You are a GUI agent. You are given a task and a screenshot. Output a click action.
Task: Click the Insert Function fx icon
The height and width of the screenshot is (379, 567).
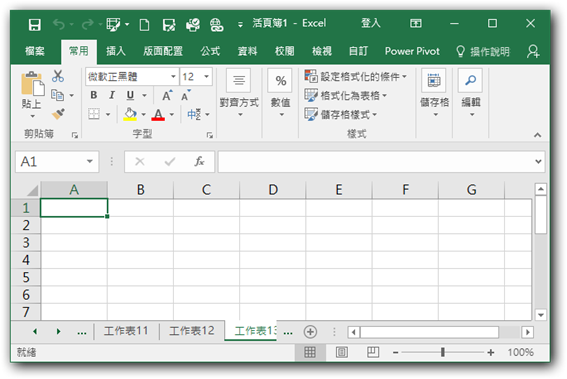tap(199, 161)
